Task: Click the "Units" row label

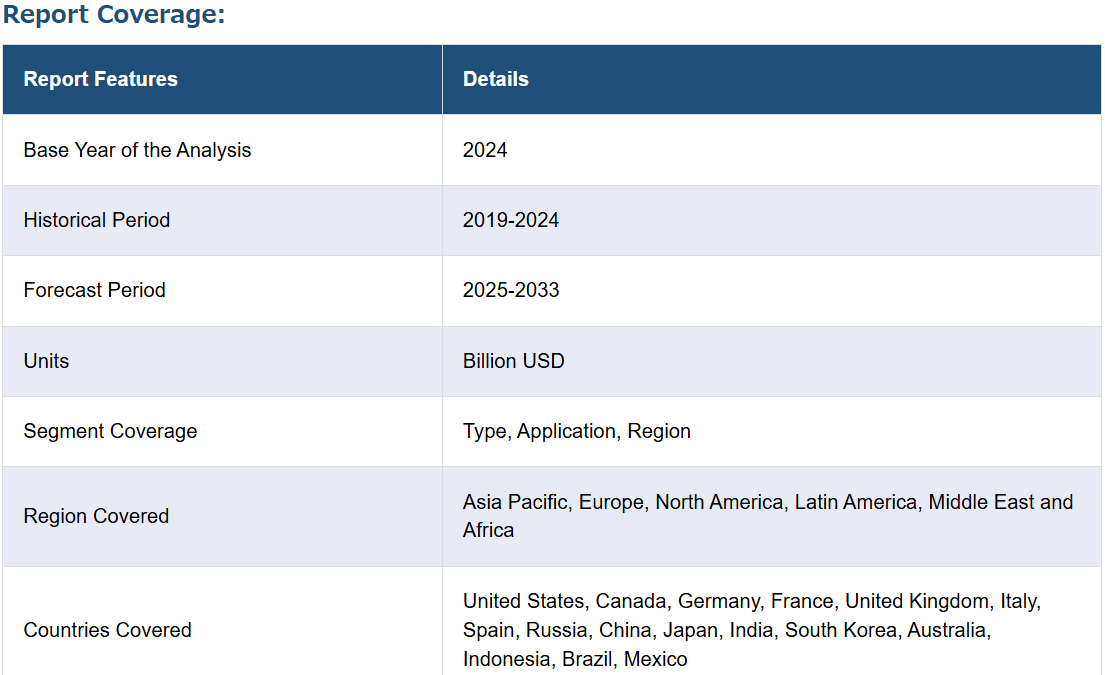Action: 47,361
